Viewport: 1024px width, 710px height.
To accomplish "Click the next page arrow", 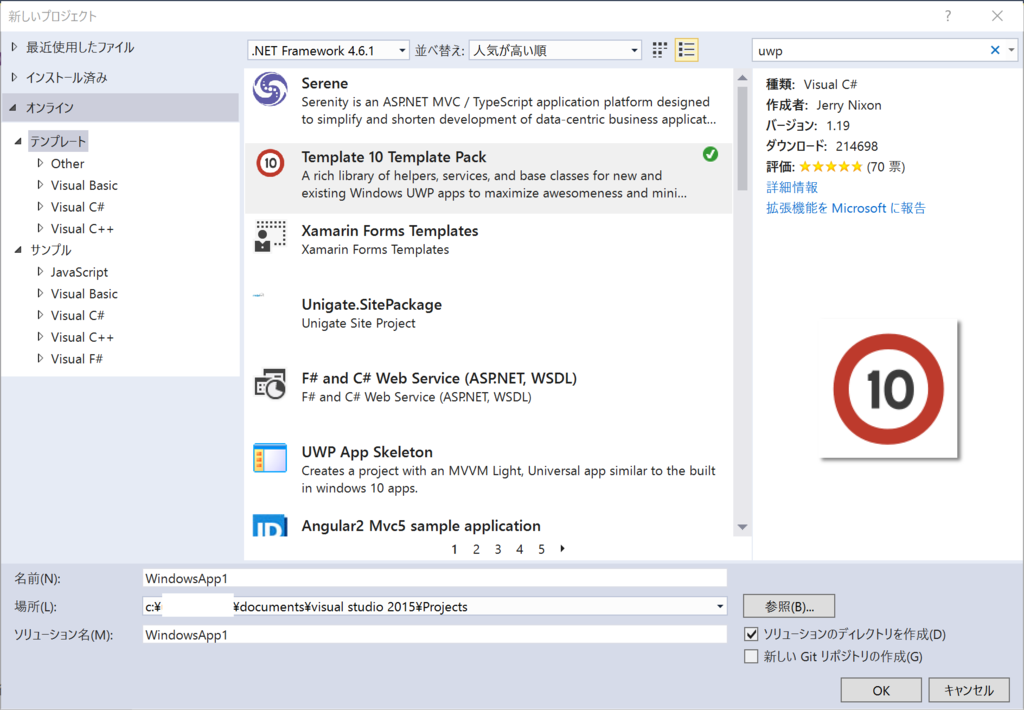I will (x=562, y=549).
